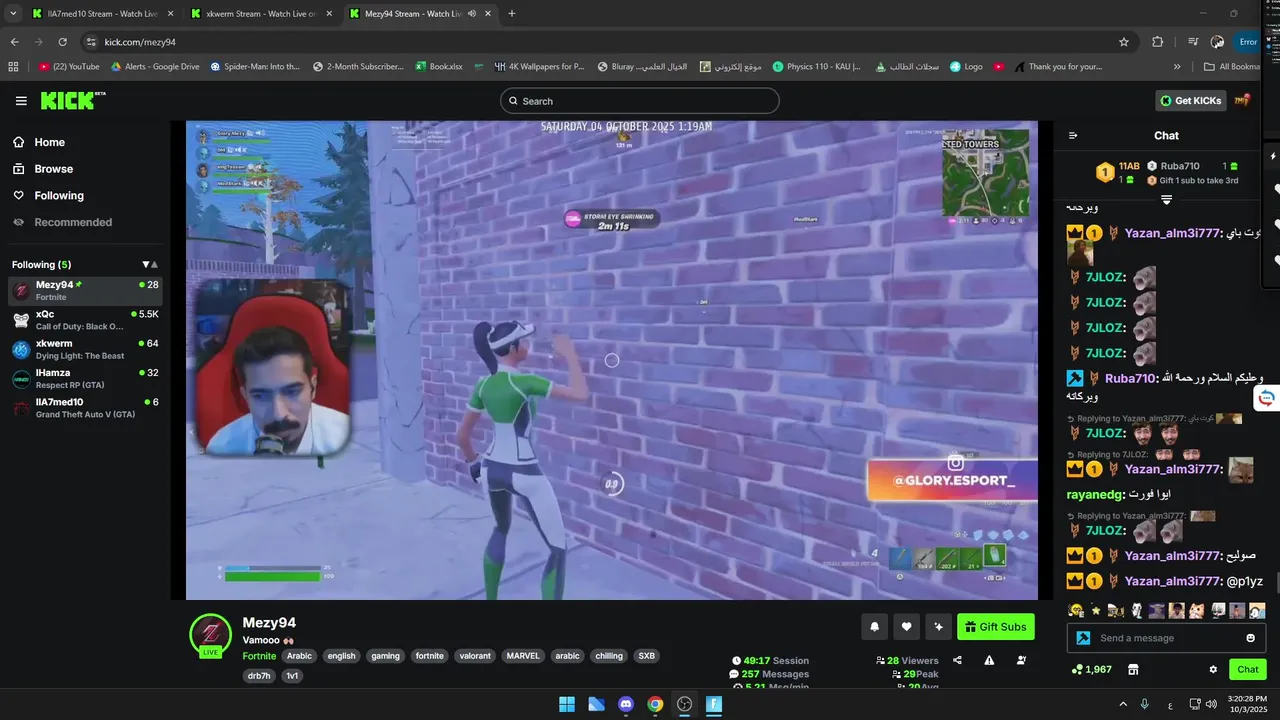The width and height of the screenshot is (1280, 720).
Task: Open browser apps grid icon
Action: pyautogui.click(x=13, y=67)
